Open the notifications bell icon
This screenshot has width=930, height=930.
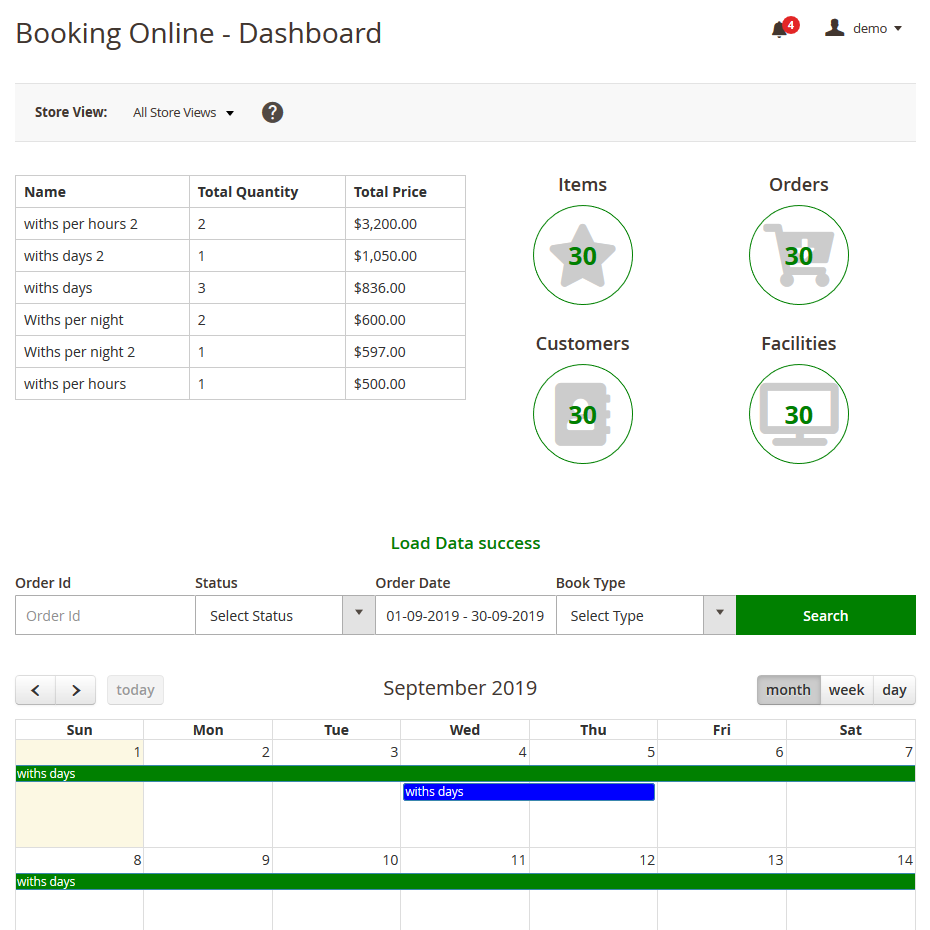(x=780, y=29)
